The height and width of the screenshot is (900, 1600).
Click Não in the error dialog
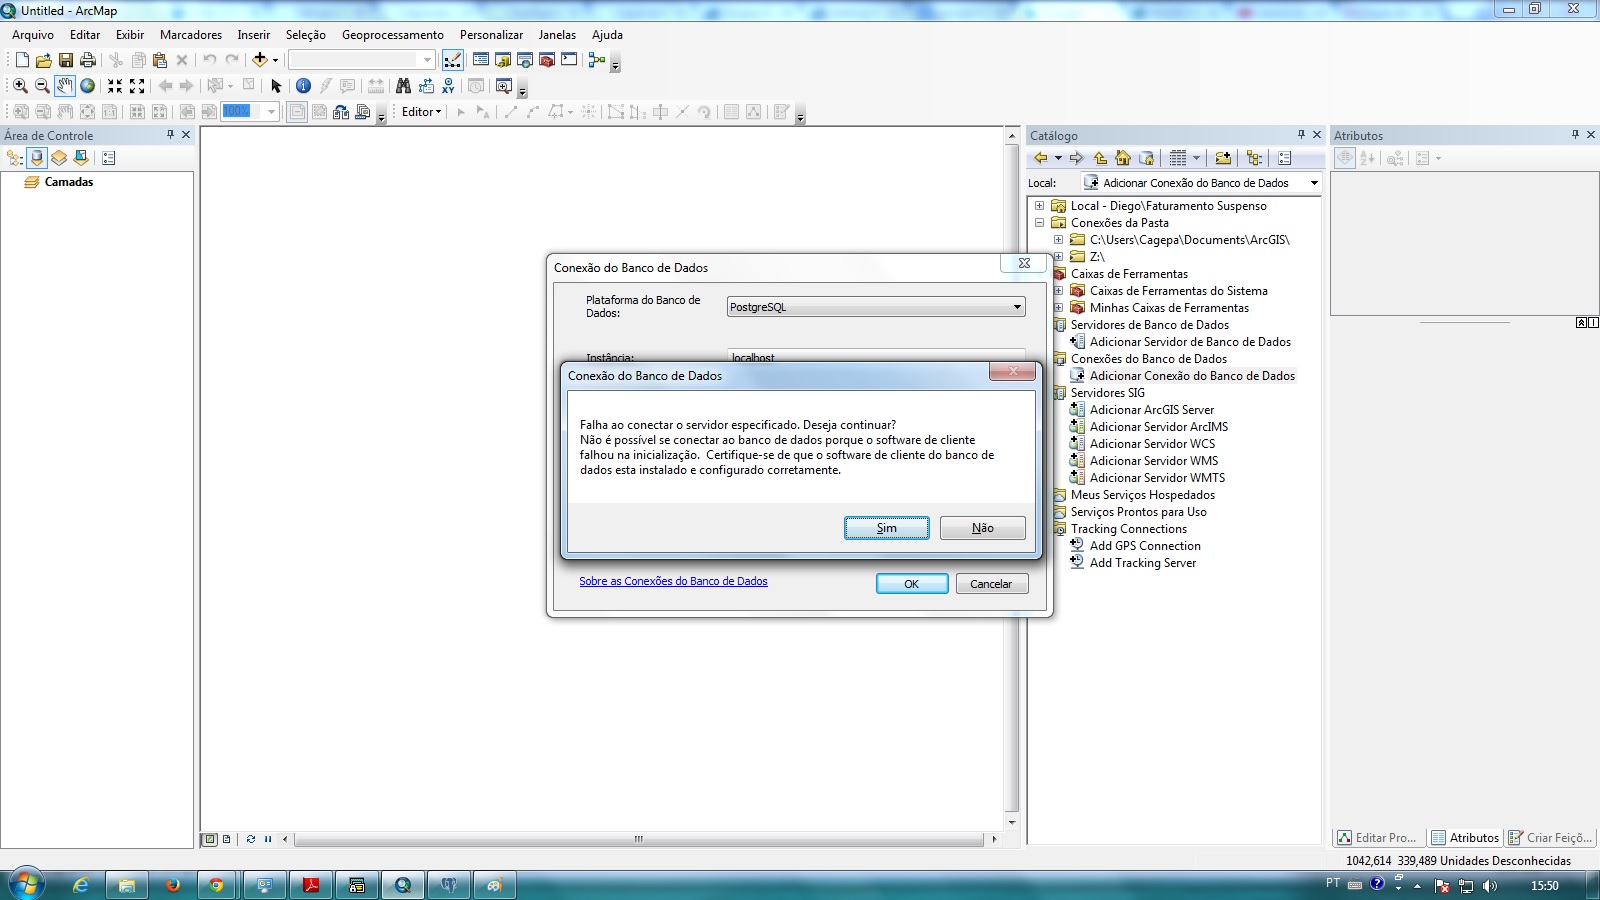pos(983,528)
